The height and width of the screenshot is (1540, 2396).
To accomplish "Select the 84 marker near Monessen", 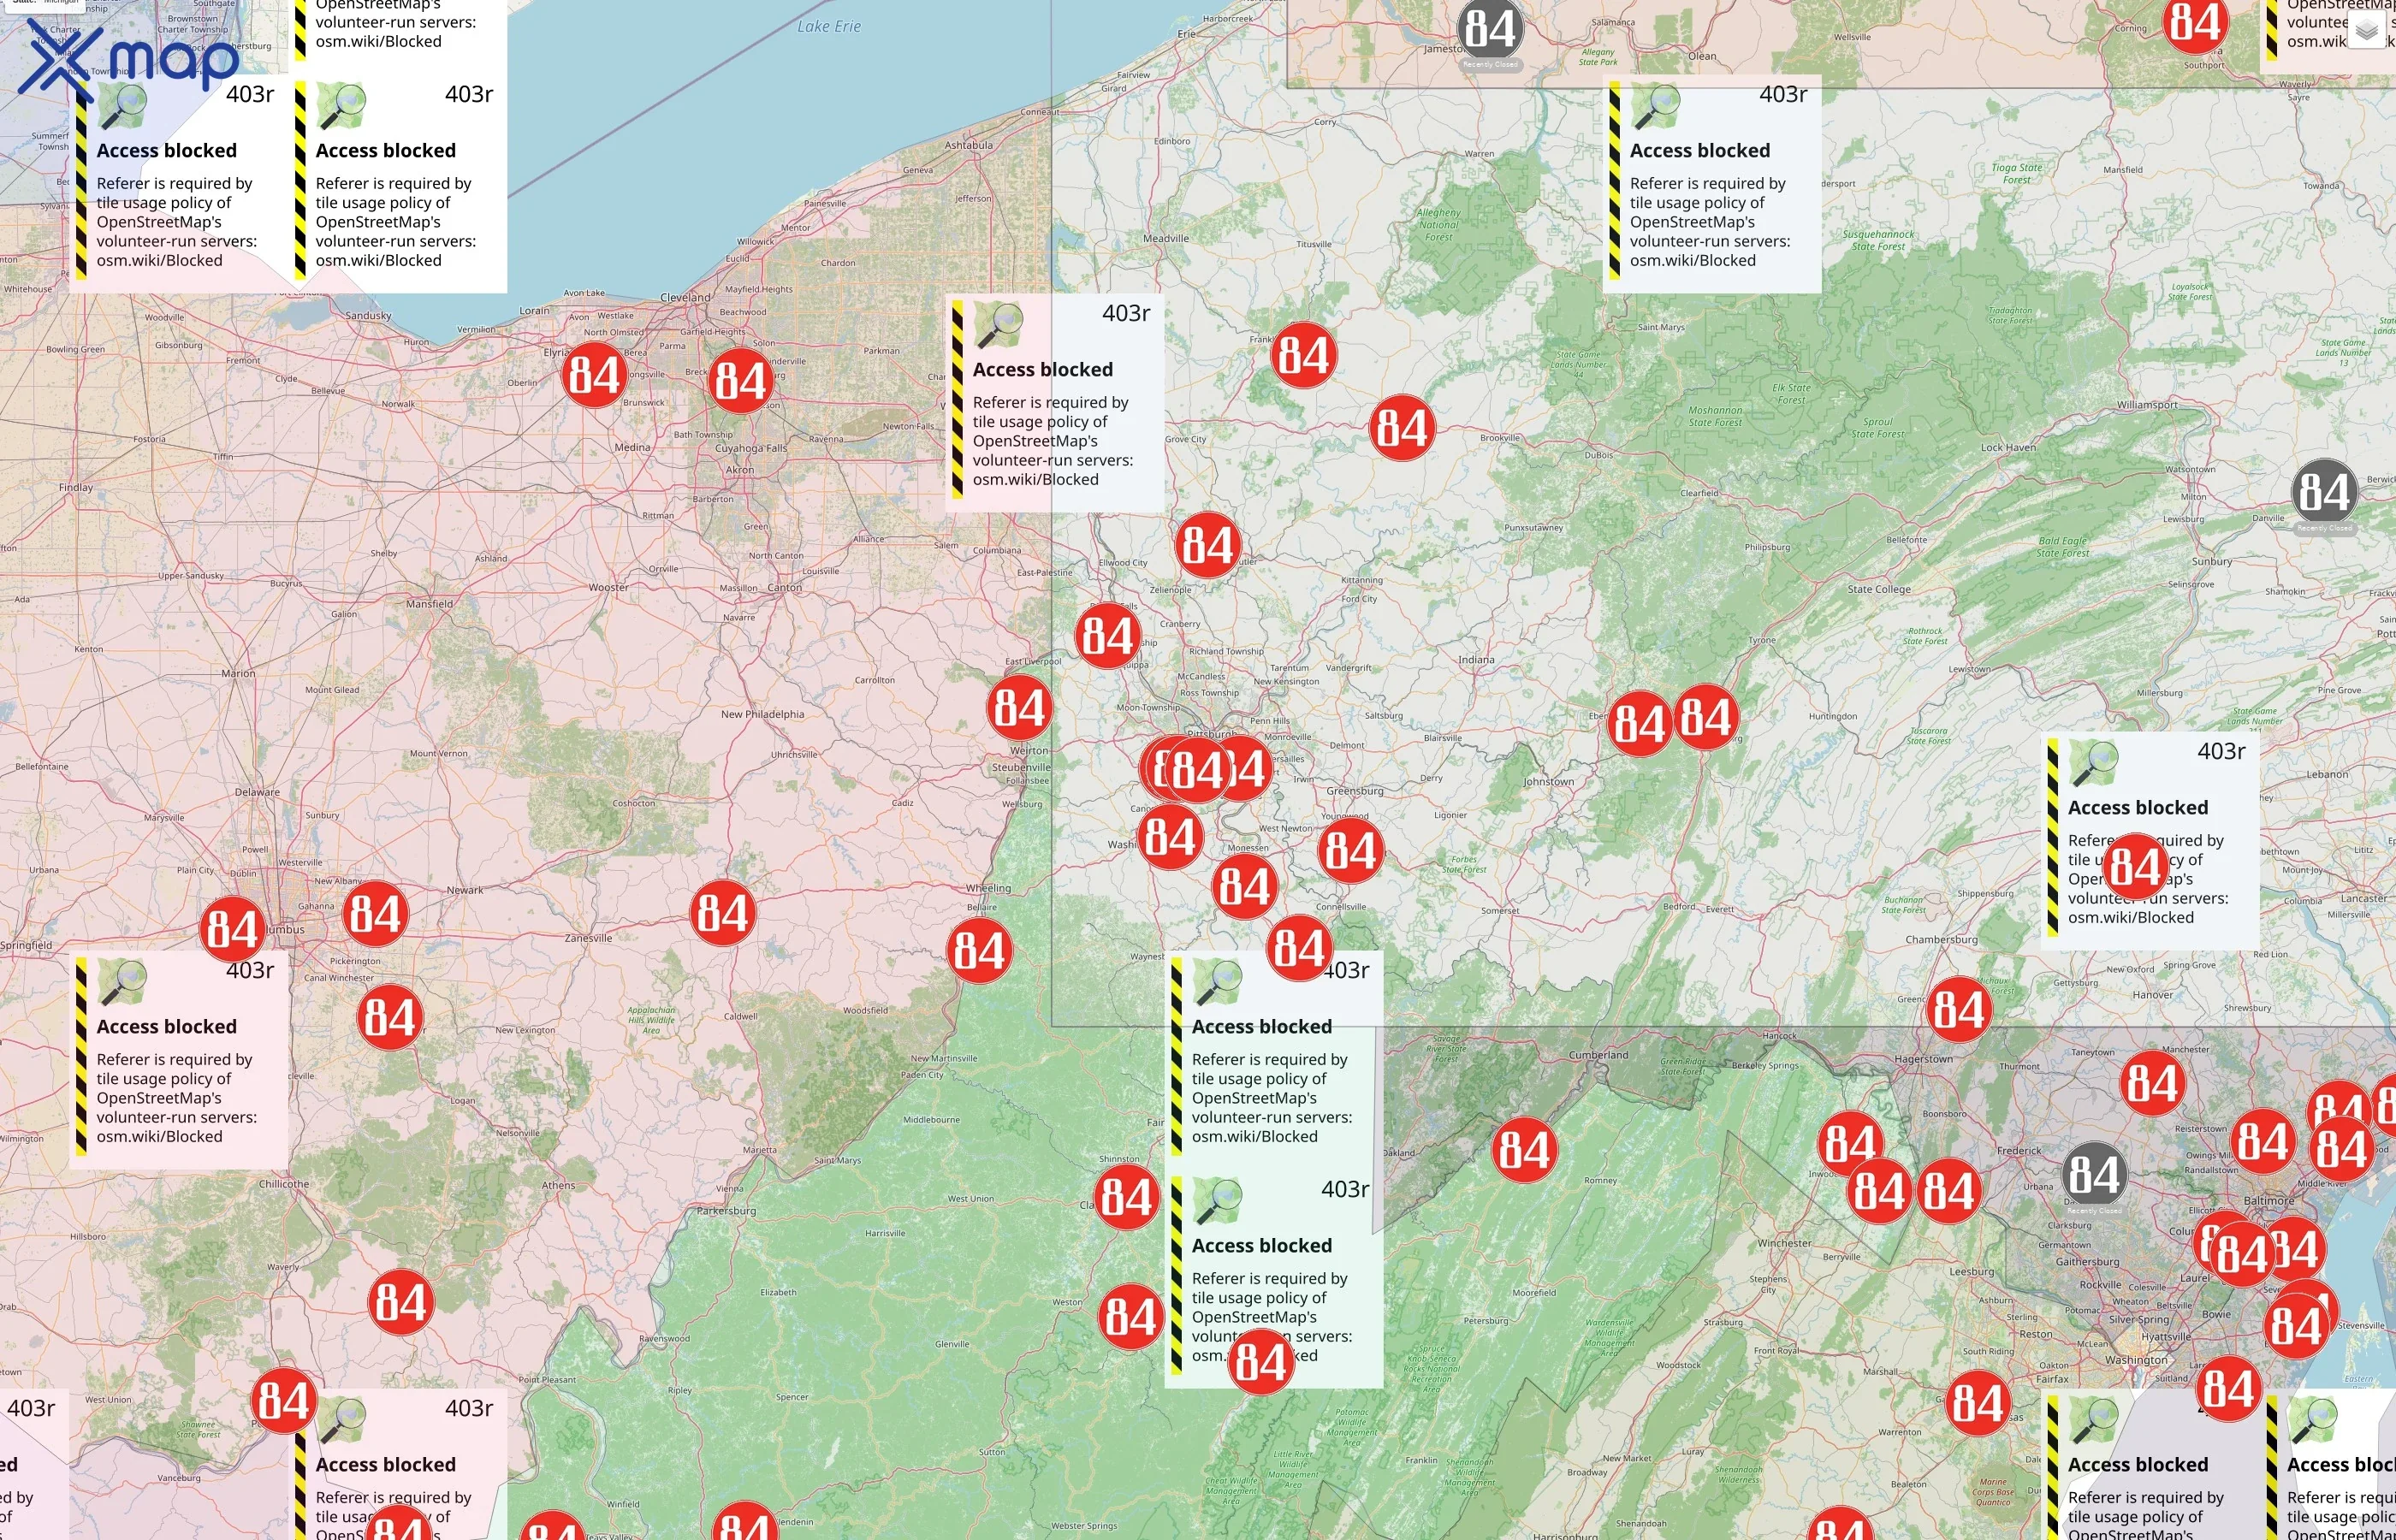I will [x=1245, y=886].
